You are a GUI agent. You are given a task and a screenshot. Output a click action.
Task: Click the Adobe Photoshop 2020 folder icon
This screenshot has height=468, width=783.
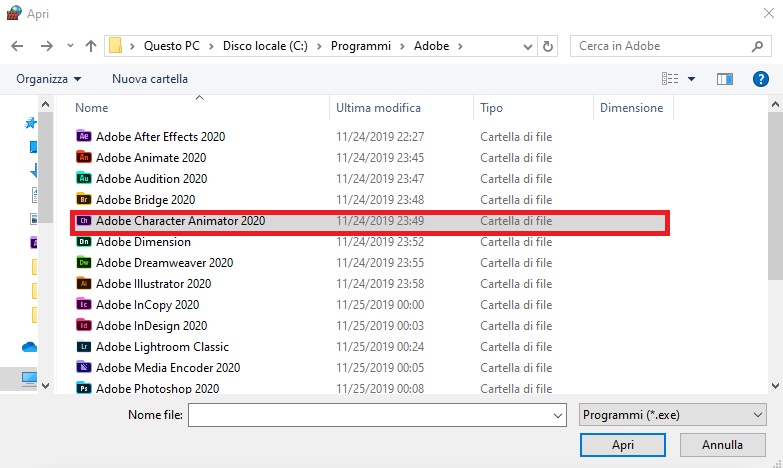(x=83, y=388)
